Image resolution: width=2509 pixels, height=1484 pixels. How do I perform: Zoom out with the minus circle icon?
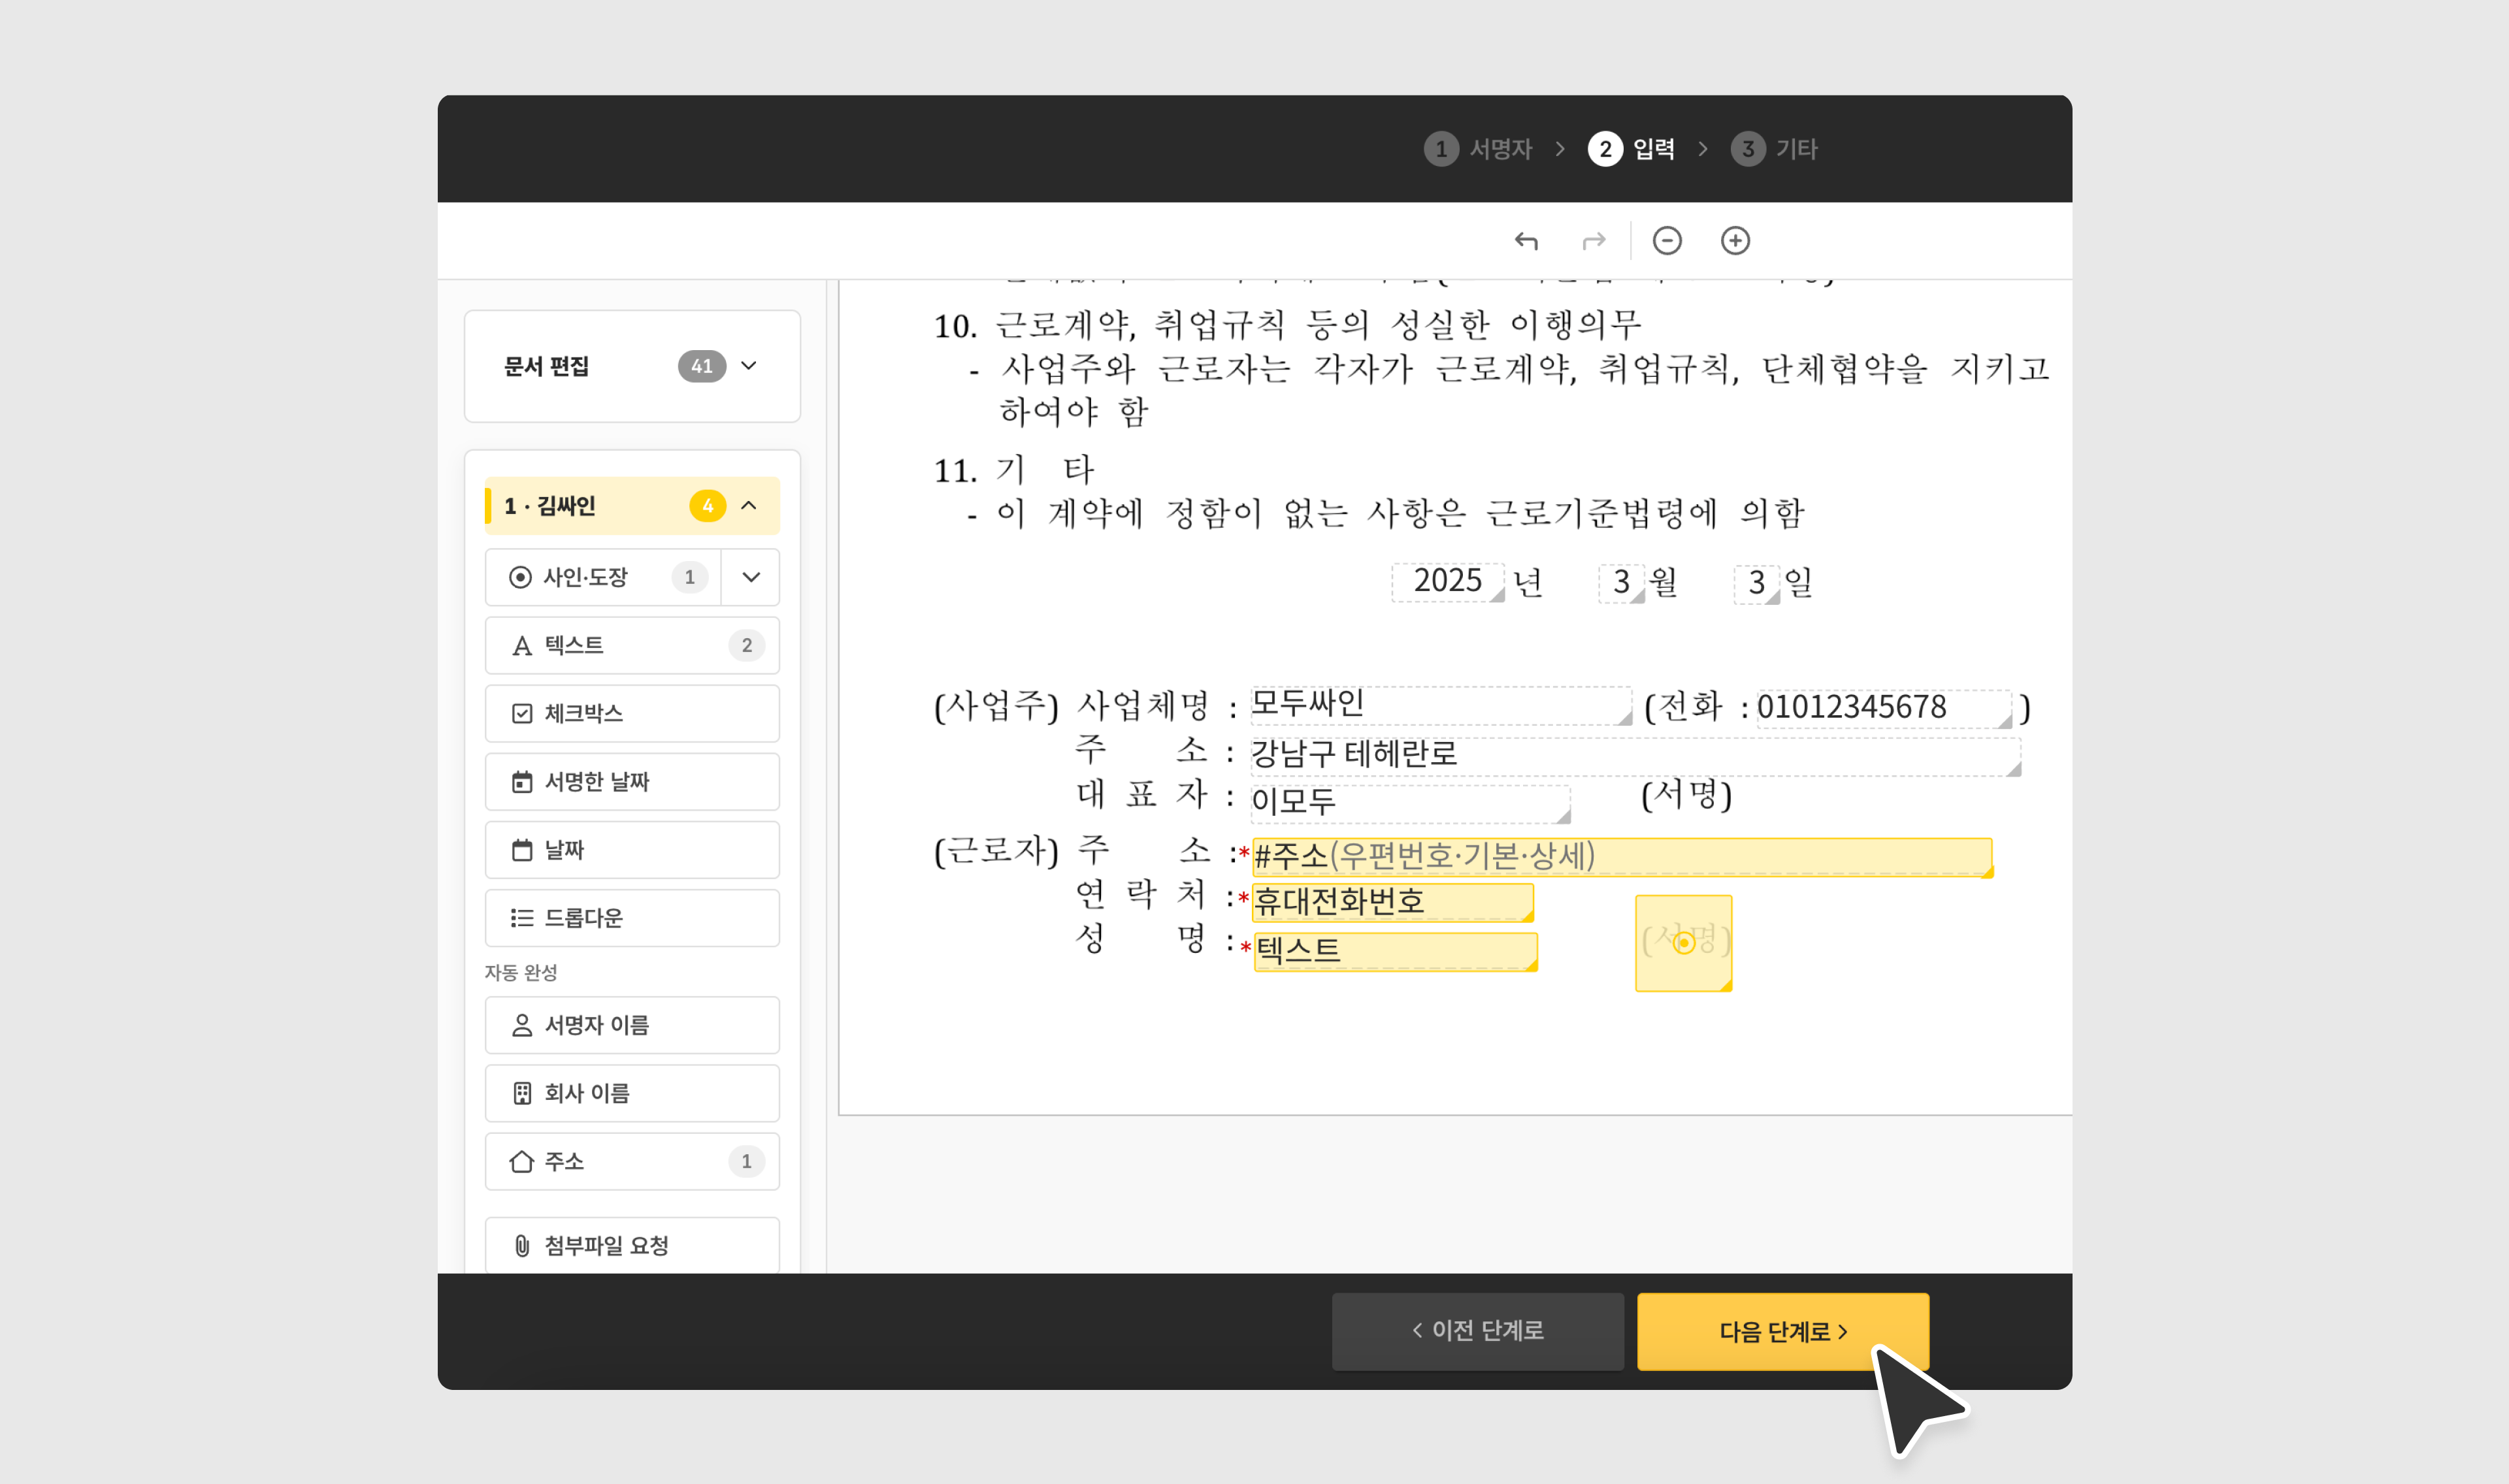tap(1667, 241)
